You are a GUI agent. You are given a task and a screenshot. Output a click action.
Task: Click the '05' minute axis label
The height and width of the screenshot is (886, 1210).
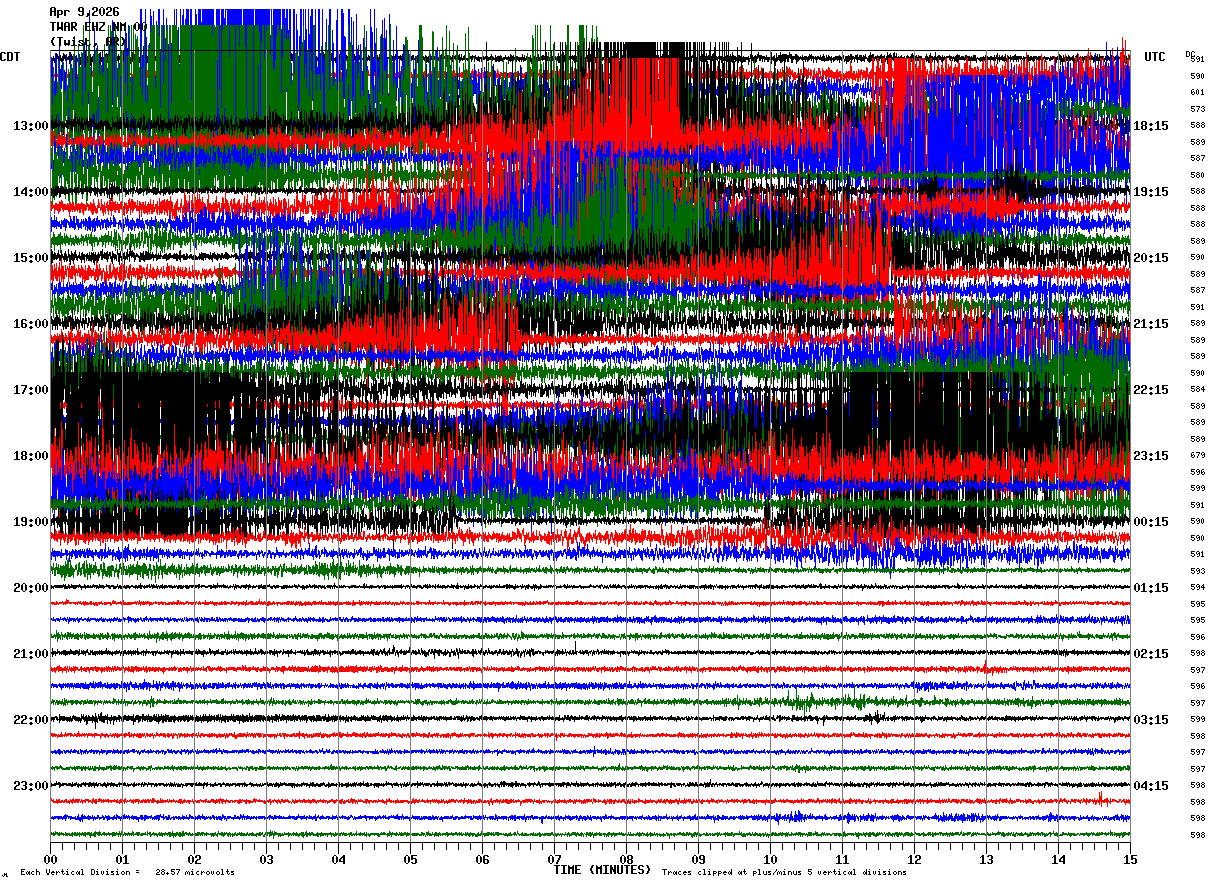point(410,859)
